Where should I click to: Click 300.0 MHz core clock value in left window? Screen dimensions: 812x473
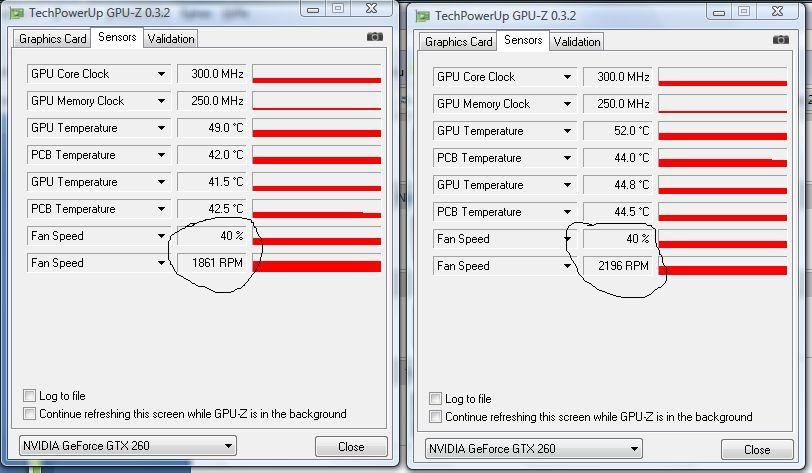212,74
